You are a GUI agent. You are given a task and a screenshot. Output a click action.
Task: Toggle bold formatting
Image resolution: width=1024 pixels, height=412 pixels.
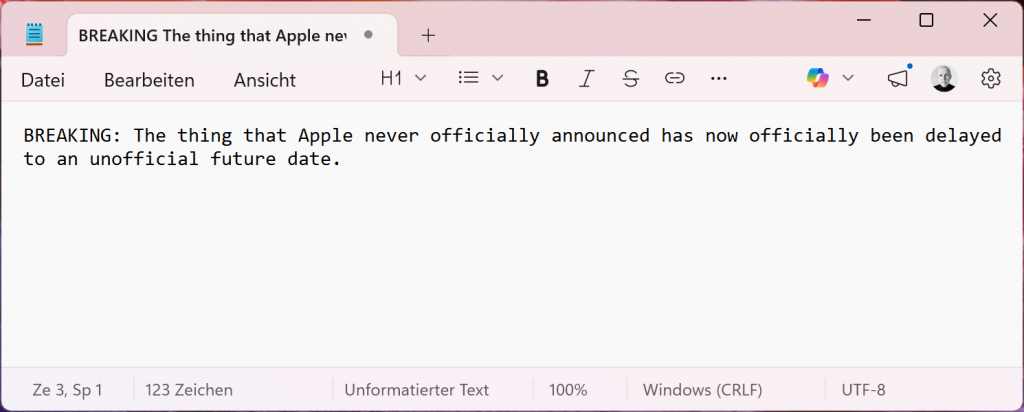[542, 79]
